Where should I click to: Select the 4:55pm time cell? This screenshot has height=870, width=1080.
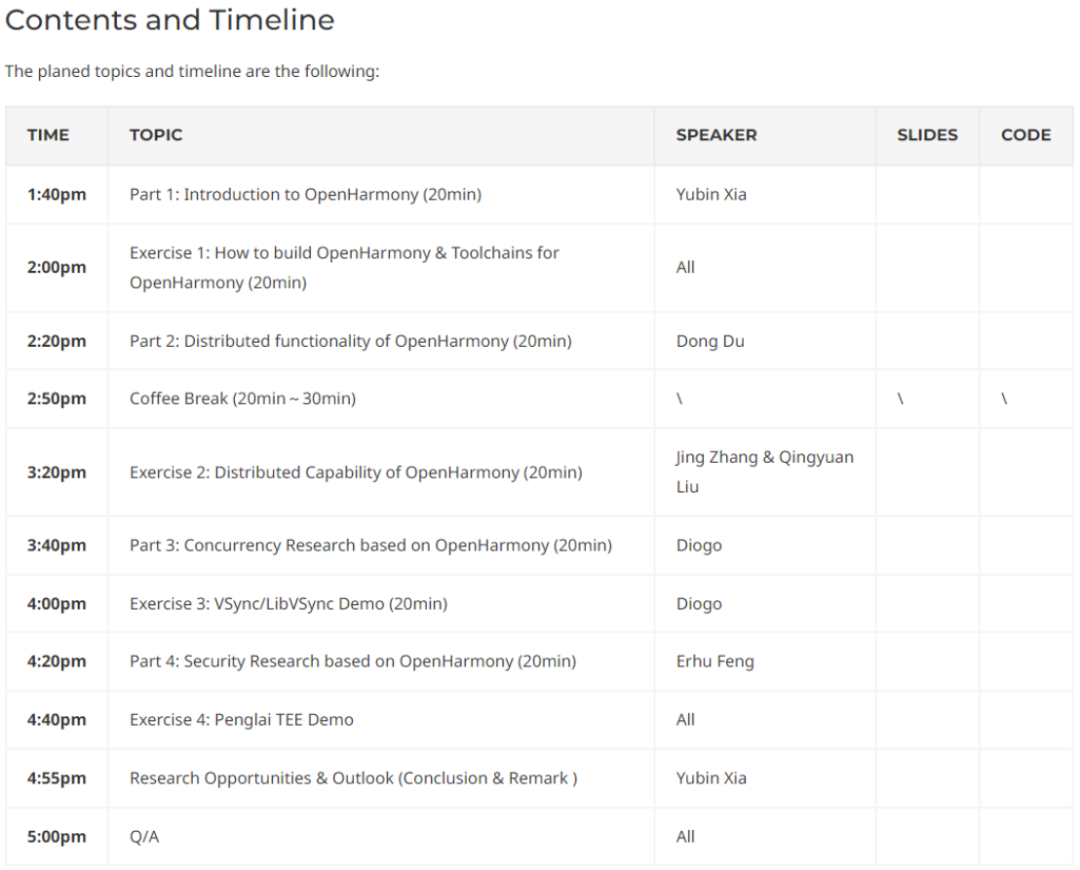(56, 778)
